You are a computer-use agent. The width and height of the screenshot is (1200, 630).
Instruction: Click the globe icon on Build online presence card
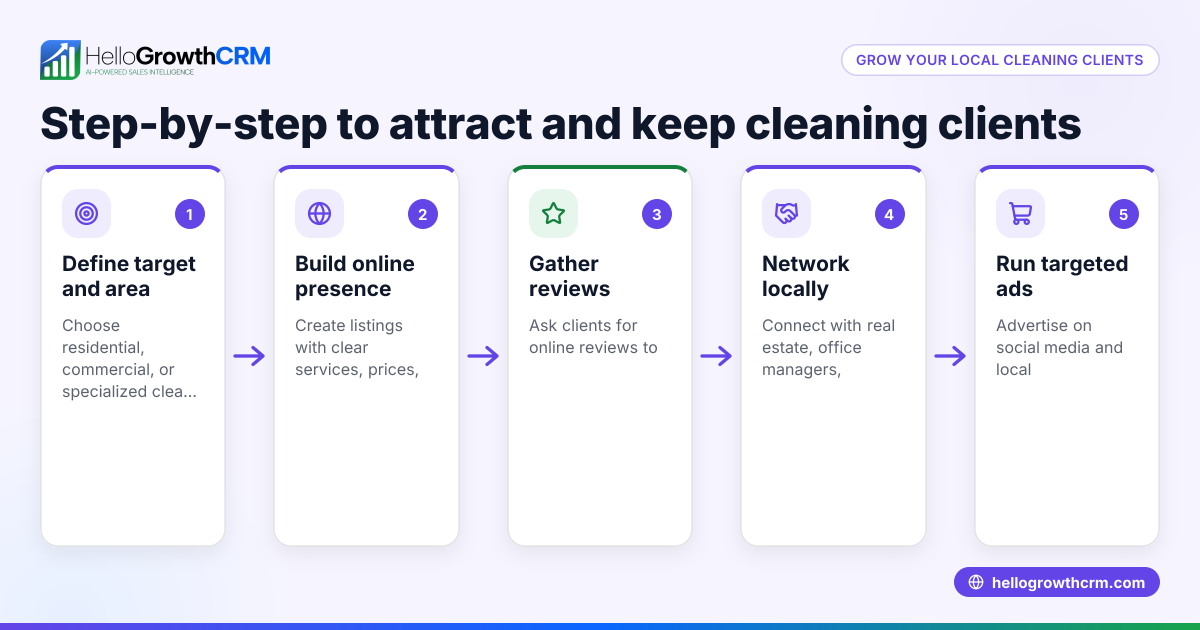pos(319,214)
